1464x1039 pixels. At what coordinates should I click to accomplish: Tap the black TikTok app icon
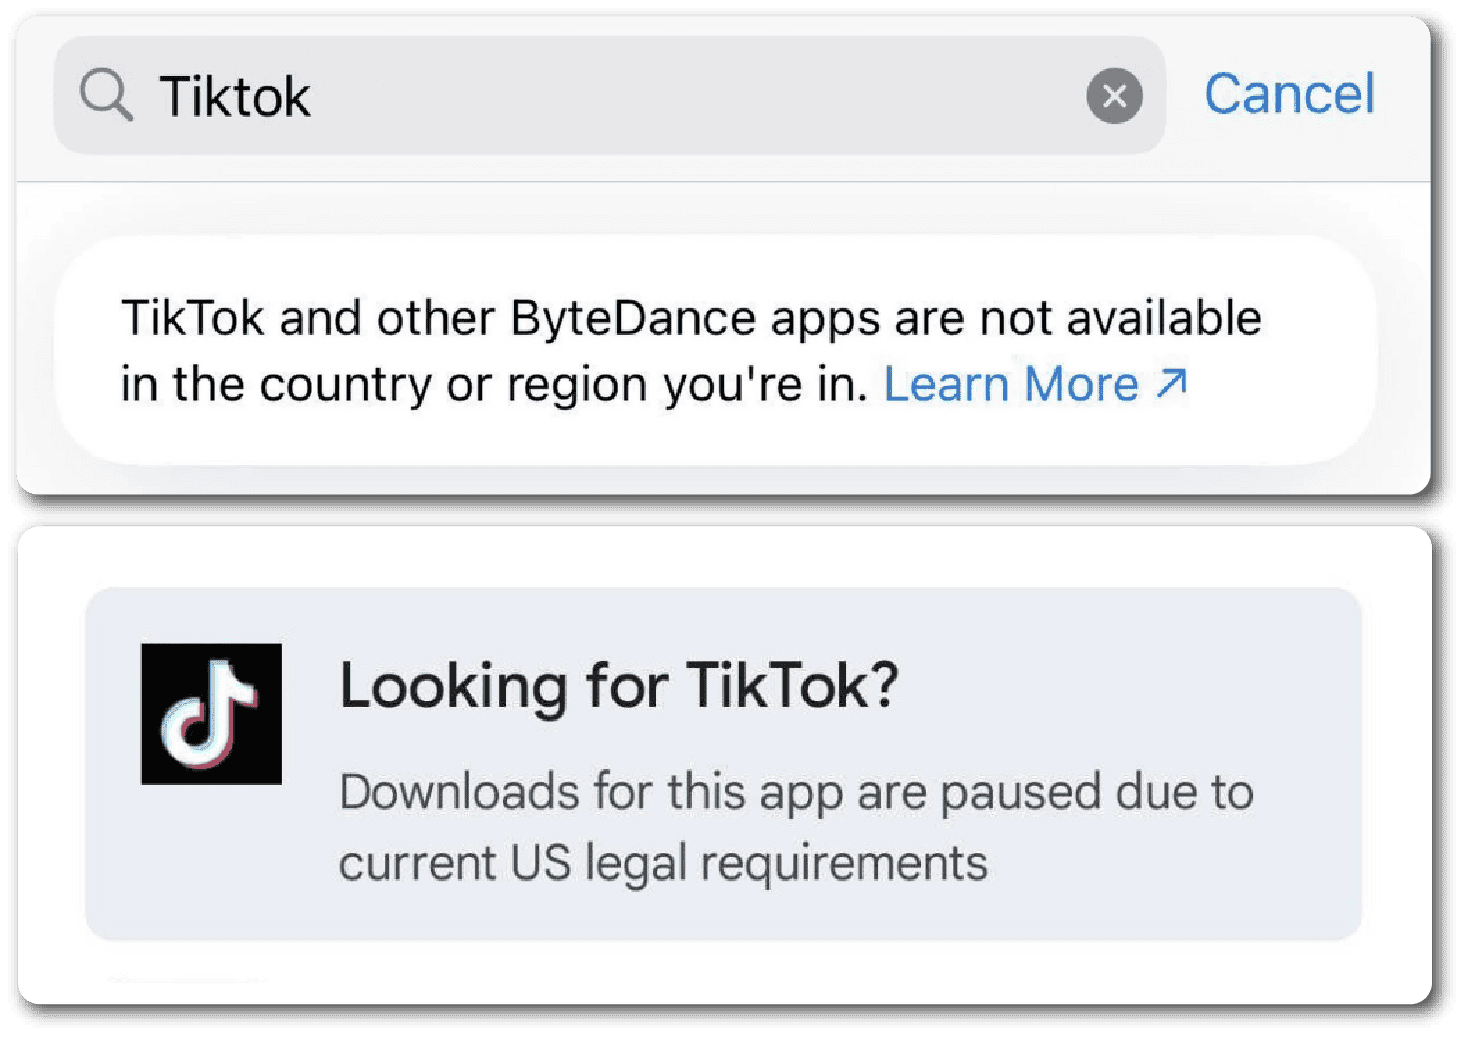coord(211,714)
